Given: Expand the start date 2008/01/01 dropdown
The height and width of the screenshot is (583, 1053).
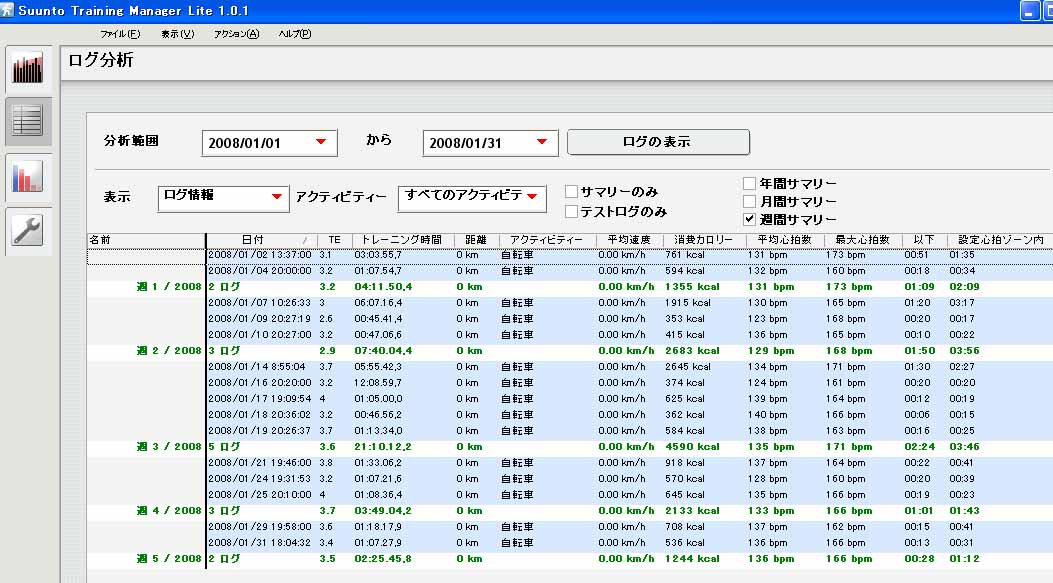Looking at the screenshot, I should (x=321, y=142).
